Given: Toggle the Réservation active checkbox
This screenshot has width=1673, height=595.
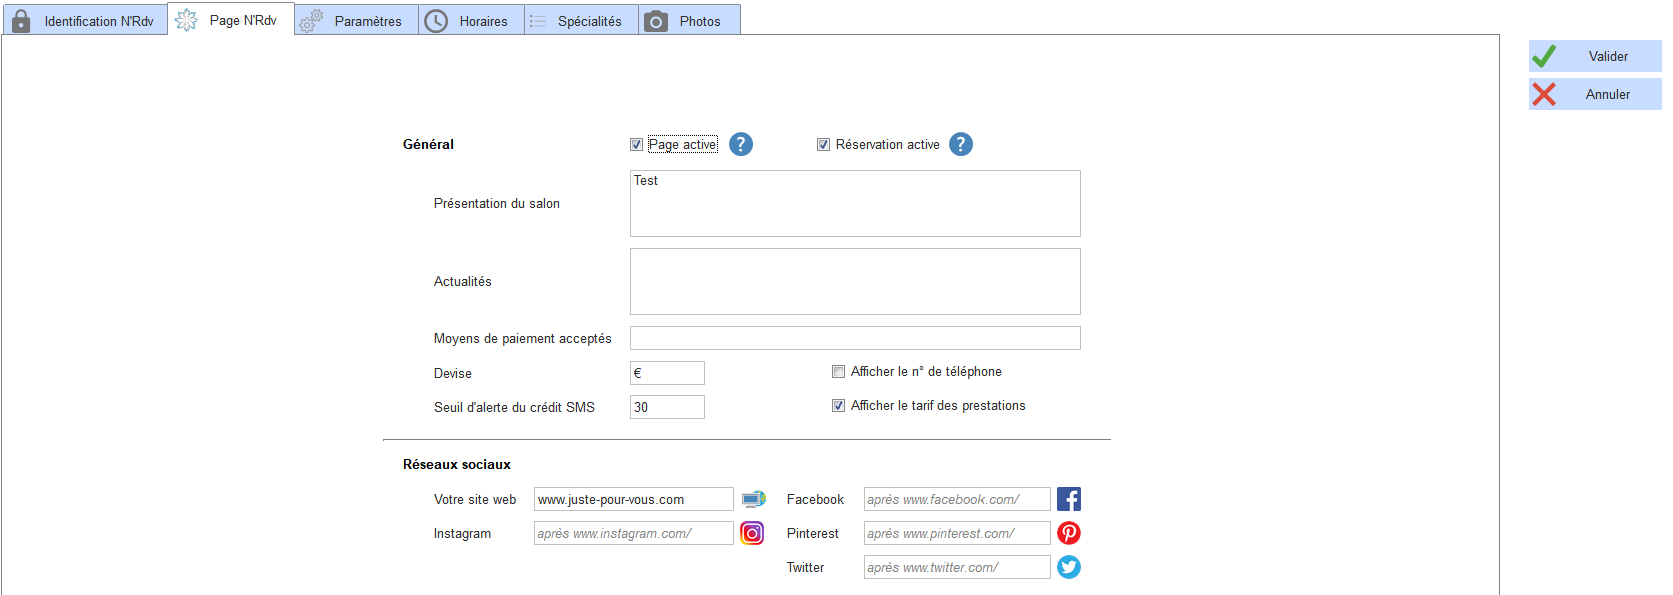Looking at the screenshot, I should pyautogui.click(x=823, y=145).
